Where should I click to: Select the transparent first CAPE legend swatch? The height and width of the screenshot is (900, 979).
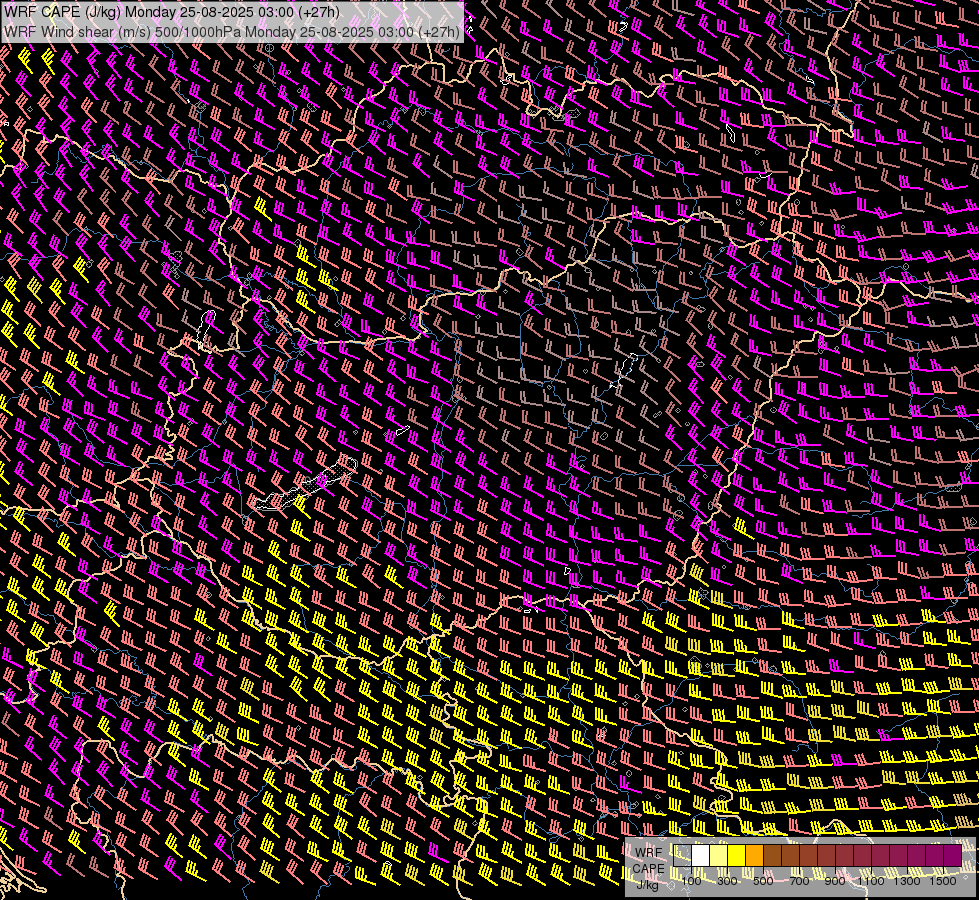click(682, 855)
